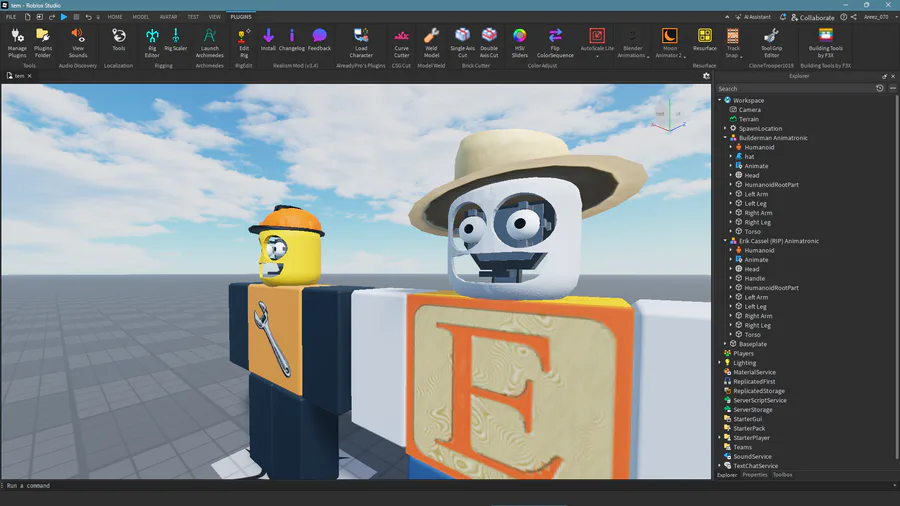Open the Load Character plugin
Viewport: 900px width, 506px height.
pos(361,43)
